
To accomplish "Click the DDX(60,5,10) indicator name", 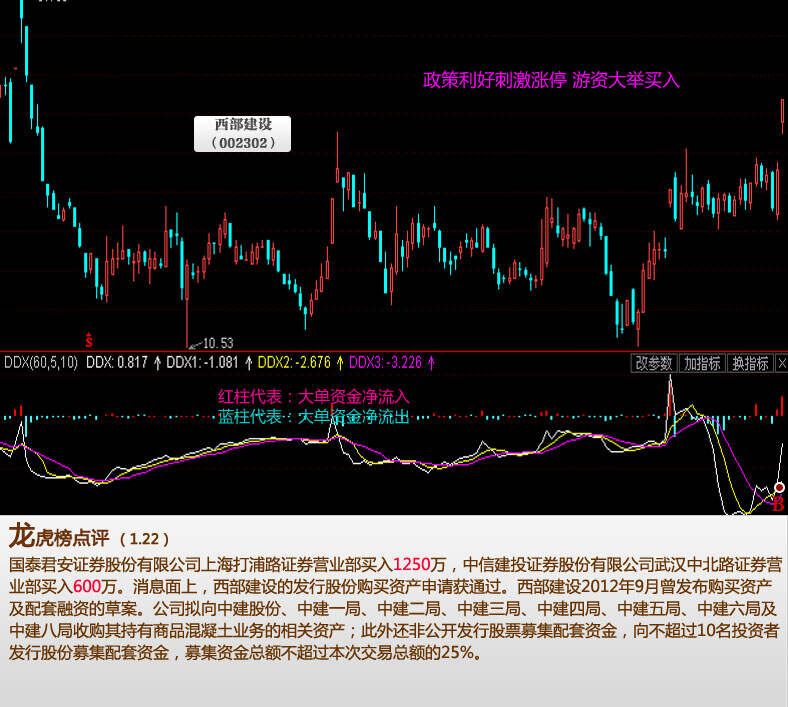I will point(41,362).
